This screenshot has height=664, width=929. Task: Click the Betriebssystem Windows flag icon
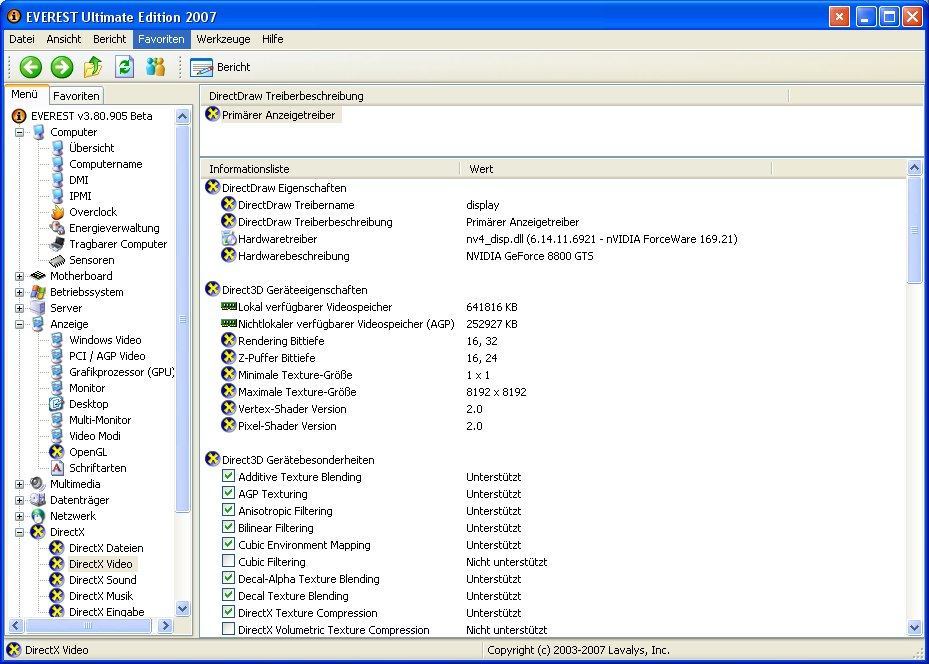click(x=39, y=292)
